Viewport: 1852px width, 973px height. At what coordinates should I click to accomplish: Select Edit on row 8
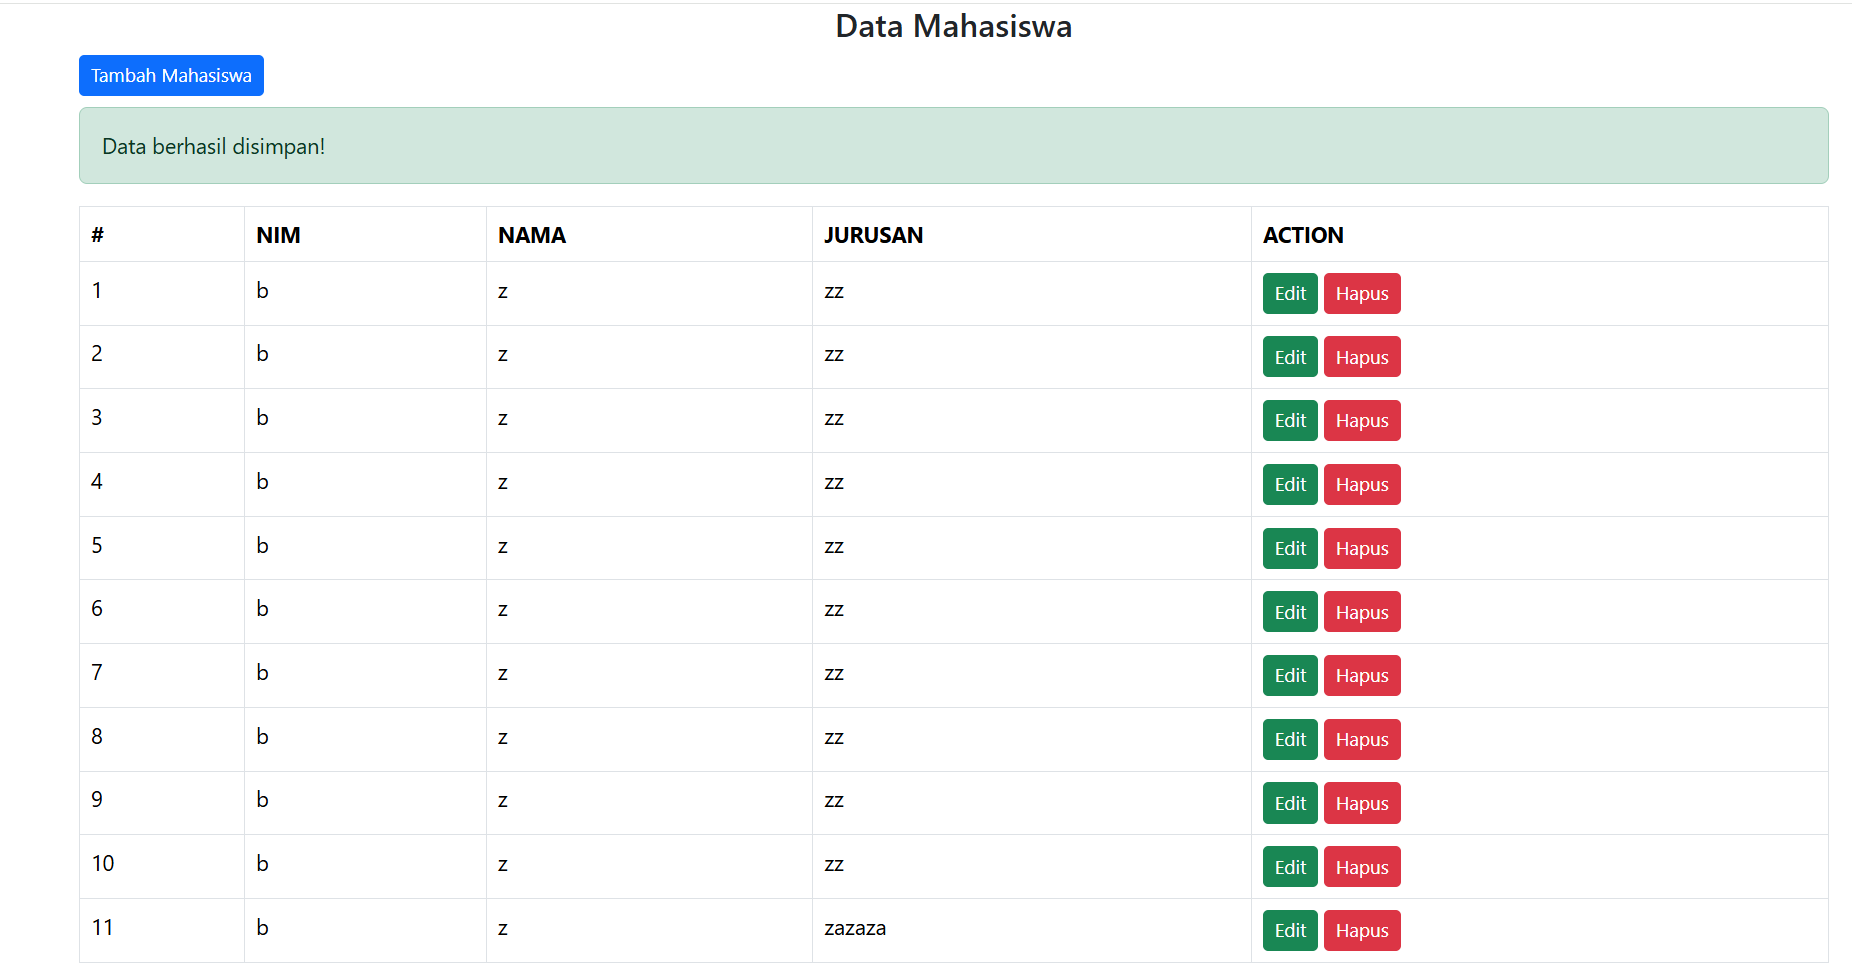tap(1289, 740)
